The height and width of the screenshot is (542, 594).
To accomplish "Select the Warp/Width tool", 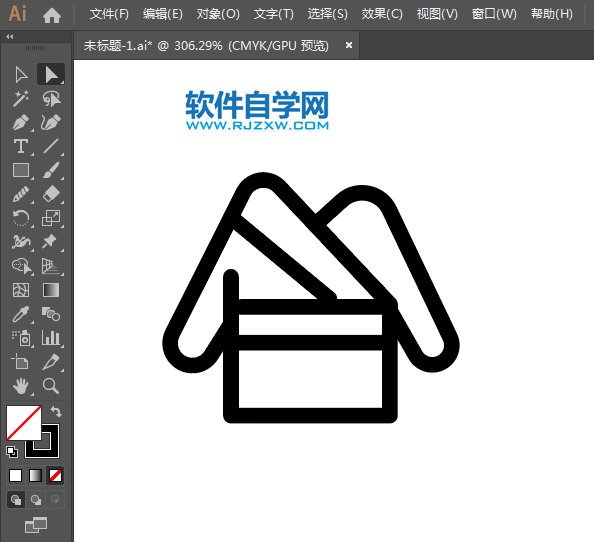I will point(21,242).
